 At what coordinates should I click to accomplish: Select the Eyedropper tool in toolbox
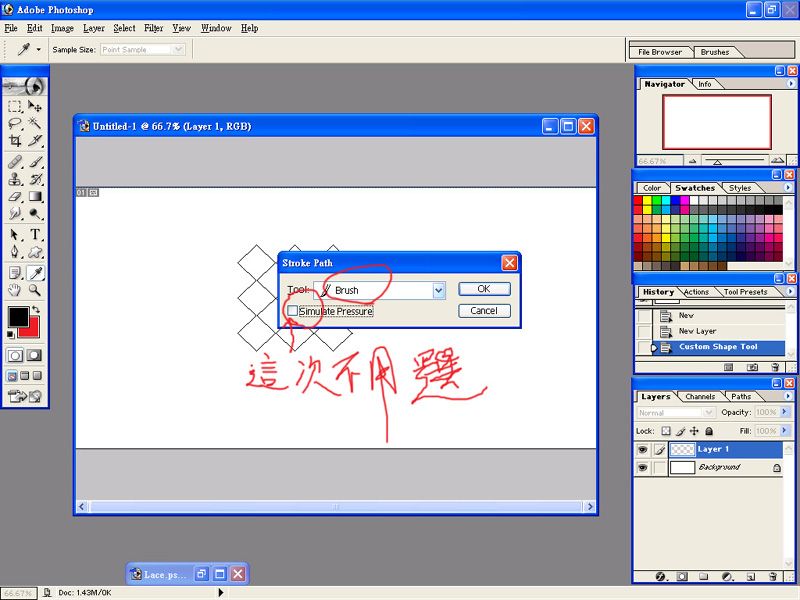tap(35, 273)
